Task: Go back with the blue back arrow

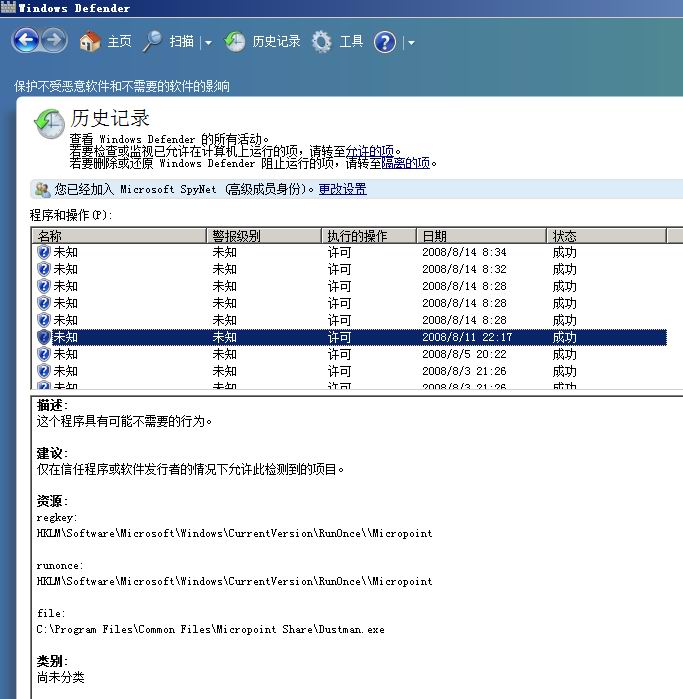Action: 26,41
